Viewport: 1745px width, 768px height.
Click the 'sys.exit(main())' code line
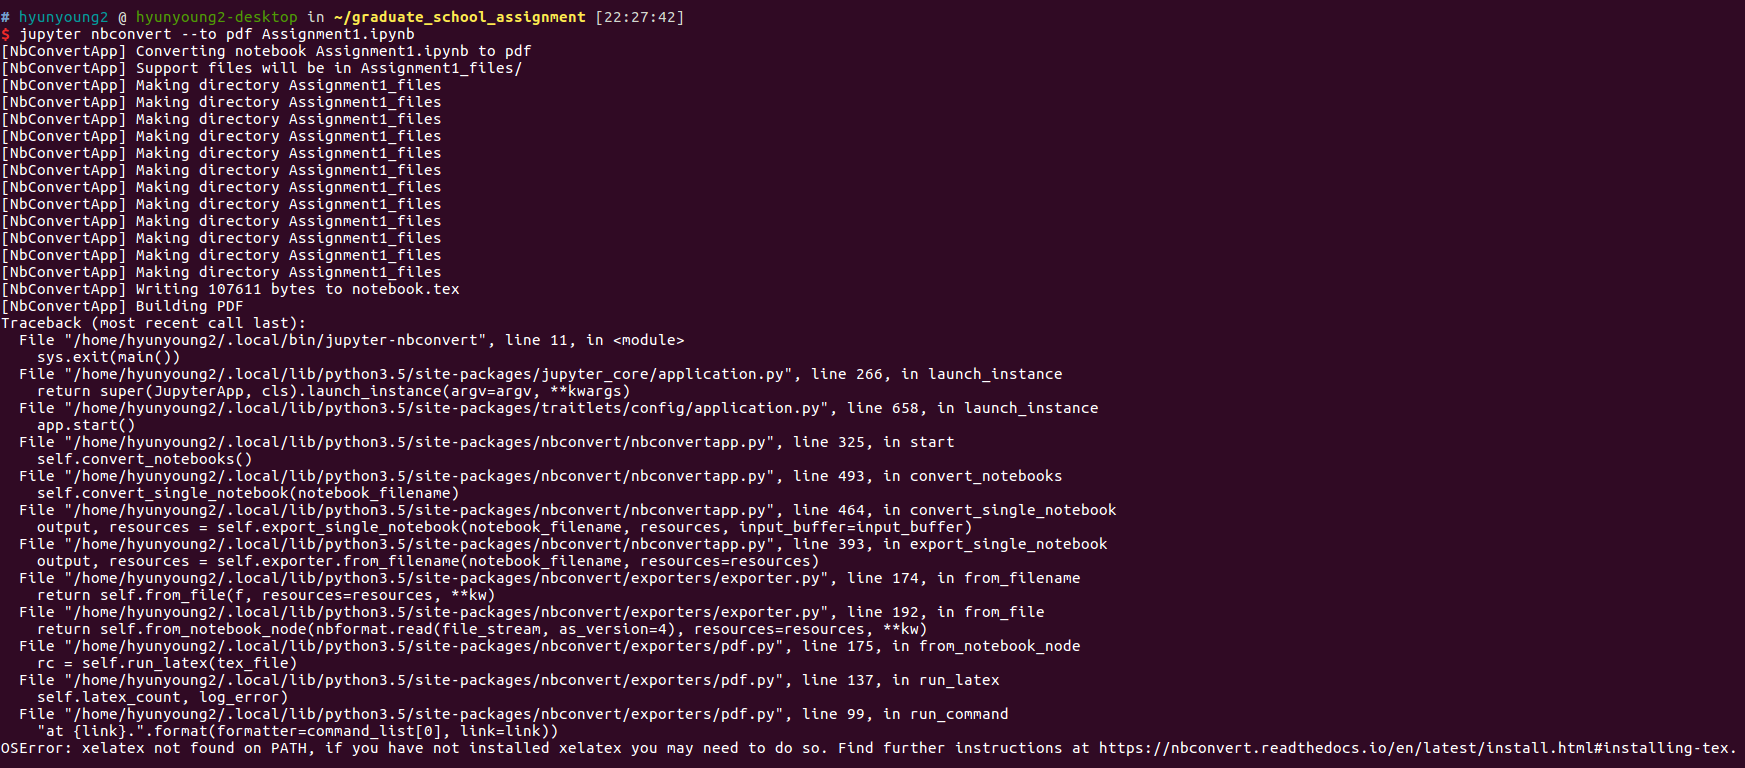pos(109,357)
